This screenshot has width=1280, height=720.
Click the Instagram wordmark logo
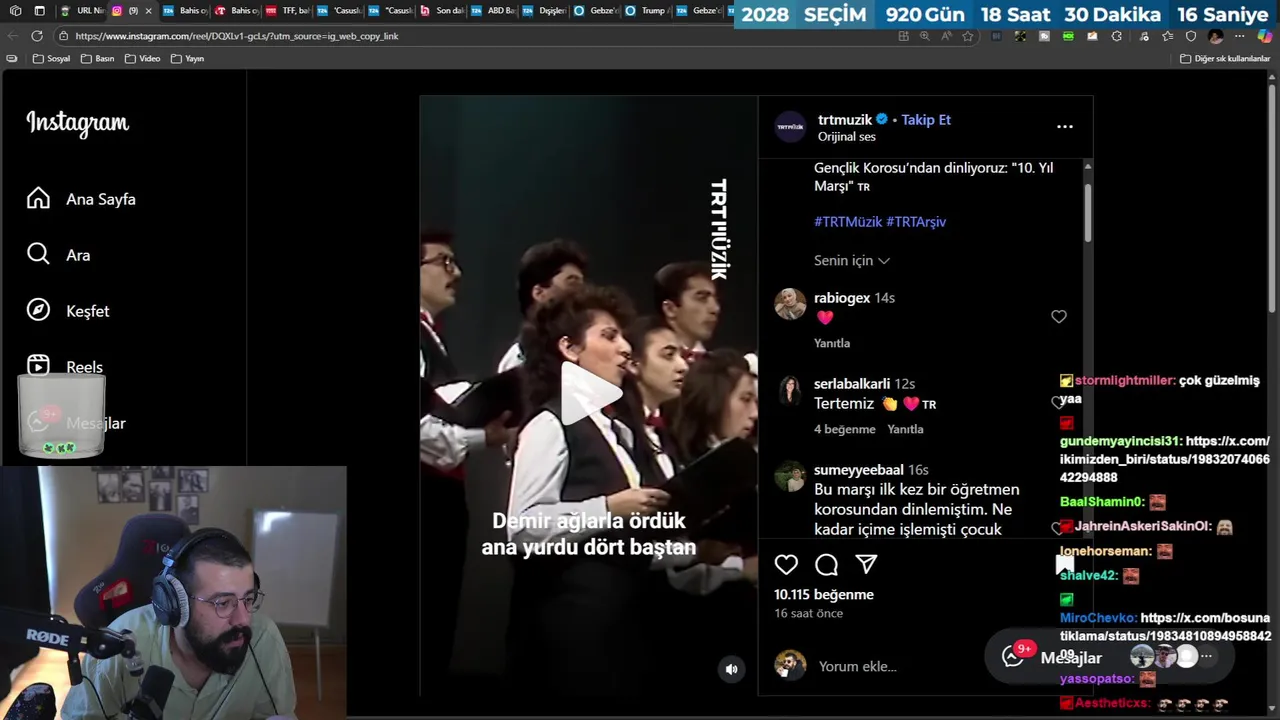click(77, 123)
